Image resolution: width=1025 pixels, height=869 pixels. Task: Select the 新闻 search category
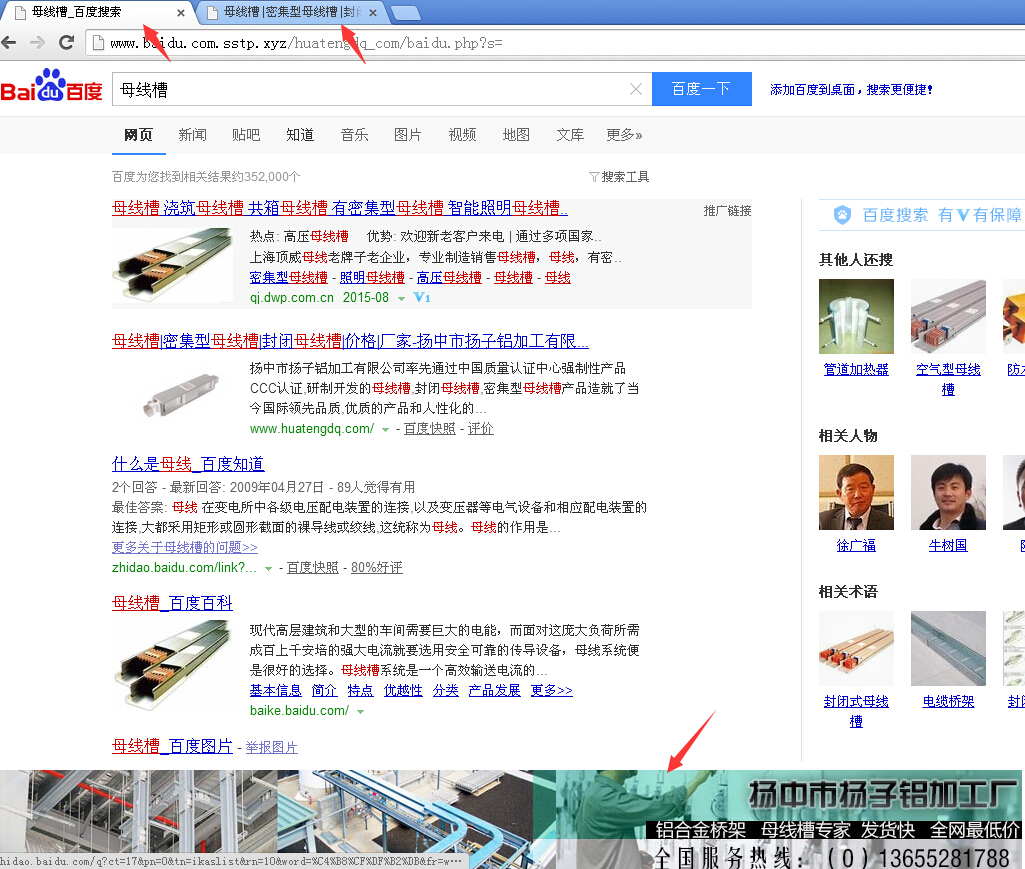coord(192,135)
